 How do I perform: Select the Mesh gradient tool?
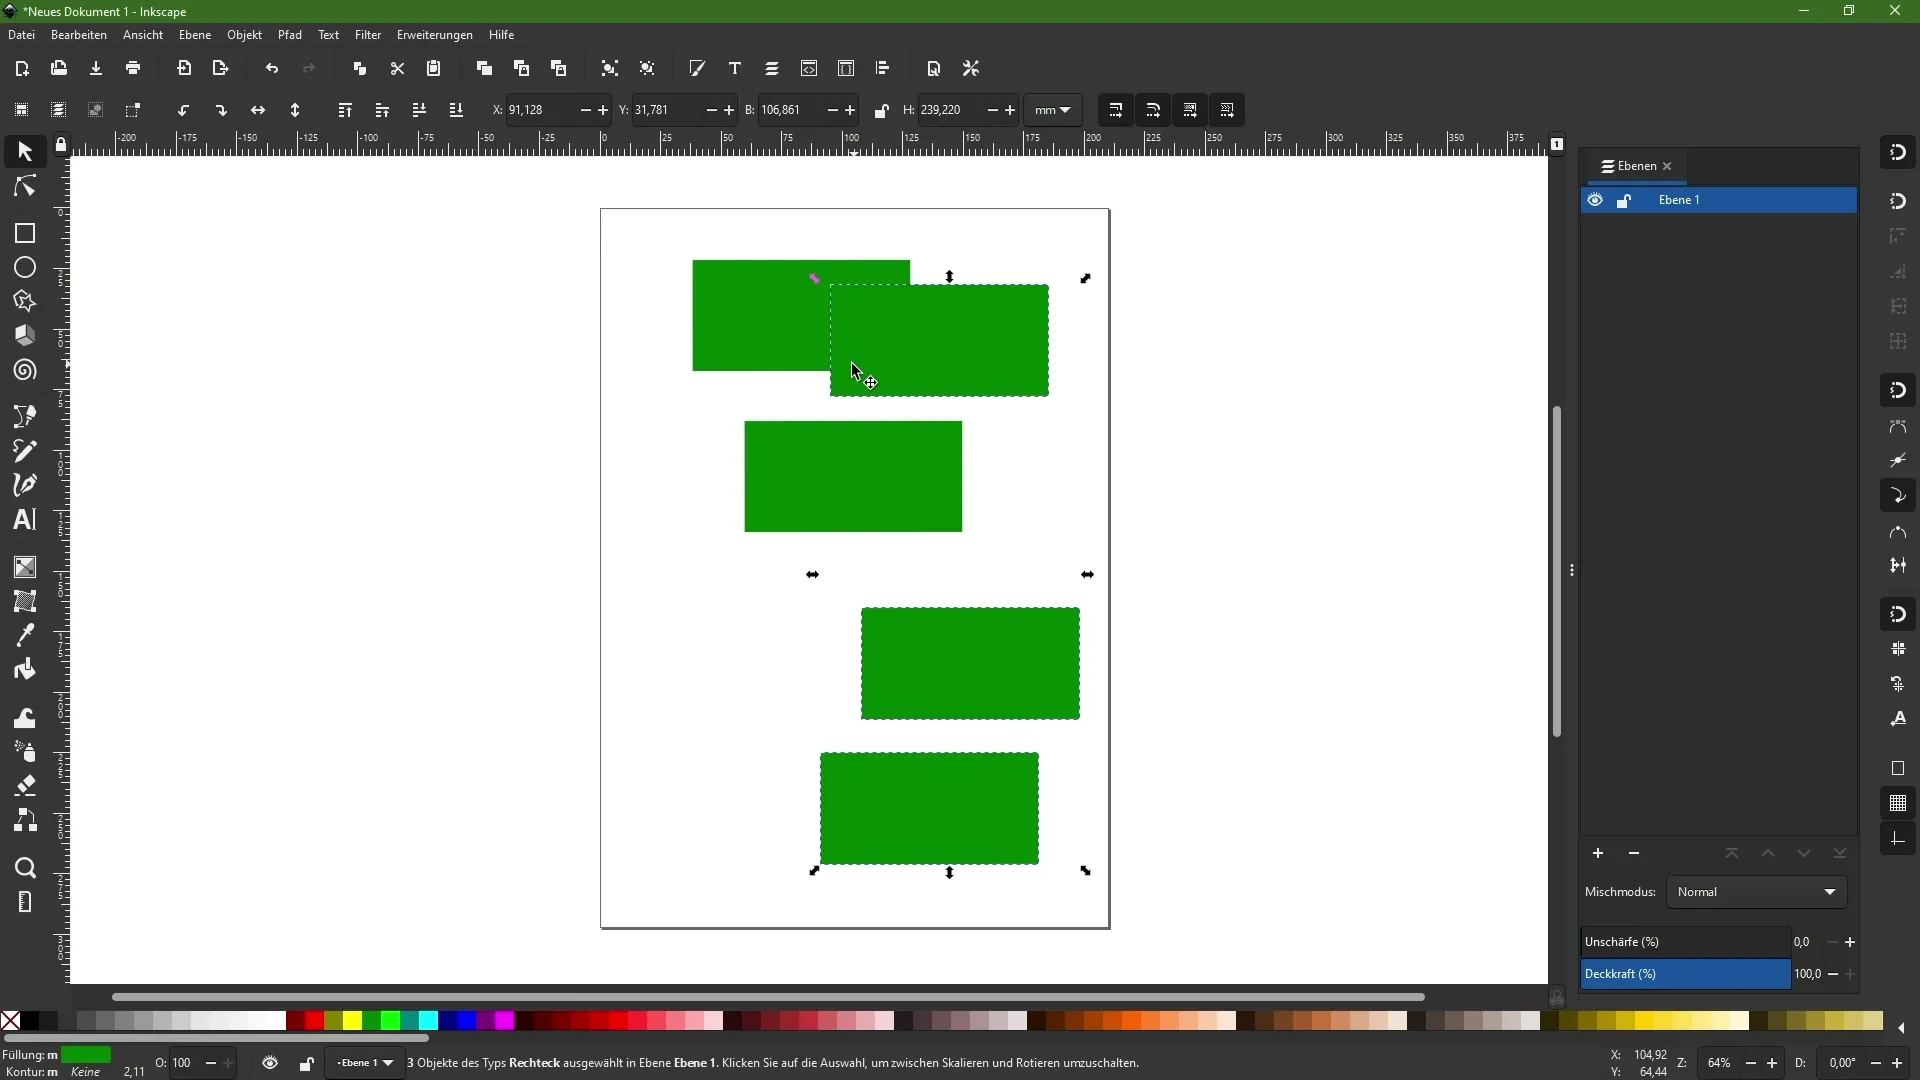click(25, 601)
